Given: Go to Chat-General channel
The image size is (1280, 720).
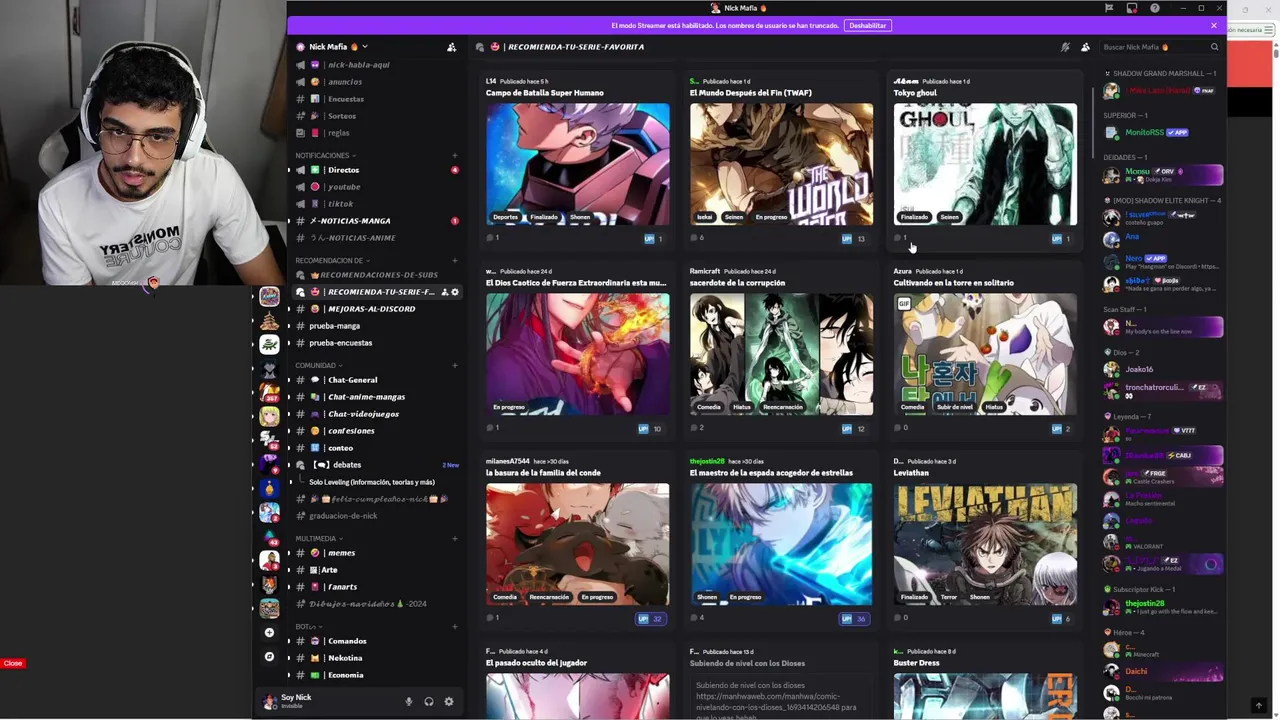Looking at the screenshot, I should [375, 380].
